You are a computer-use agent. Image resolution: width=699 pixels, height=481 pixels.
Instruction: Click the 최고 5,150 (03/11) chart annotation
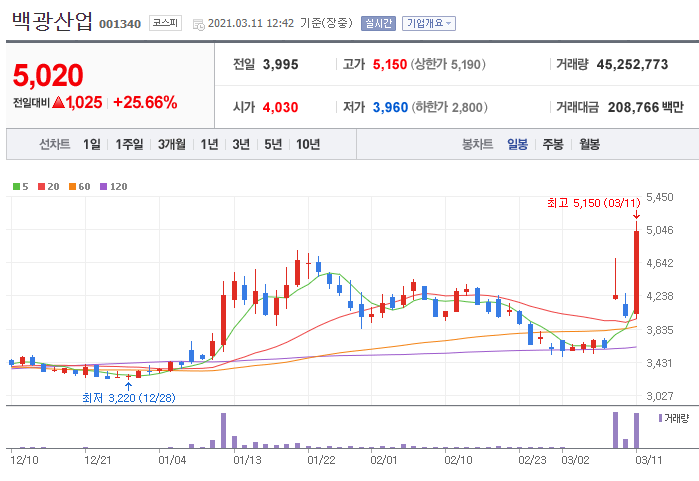tap(594, 203)
